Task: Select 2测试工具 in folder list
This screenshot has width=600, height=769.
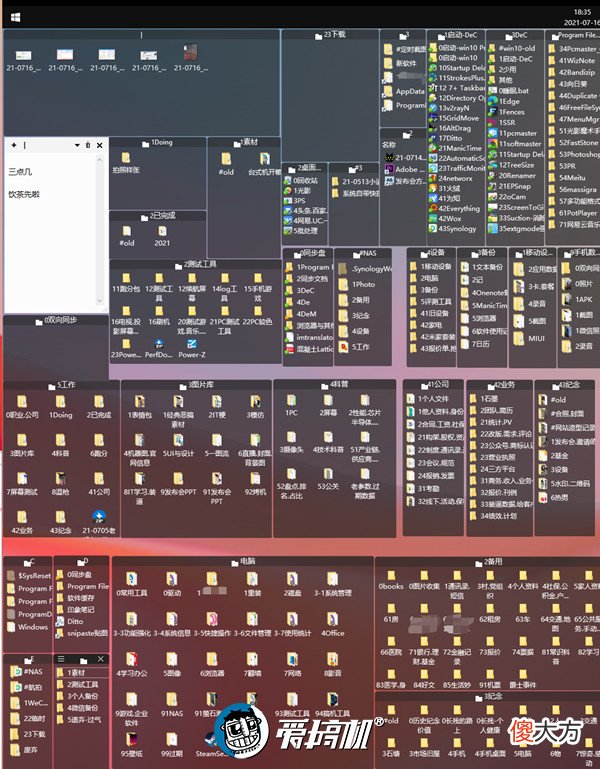Action: [78, 684]
